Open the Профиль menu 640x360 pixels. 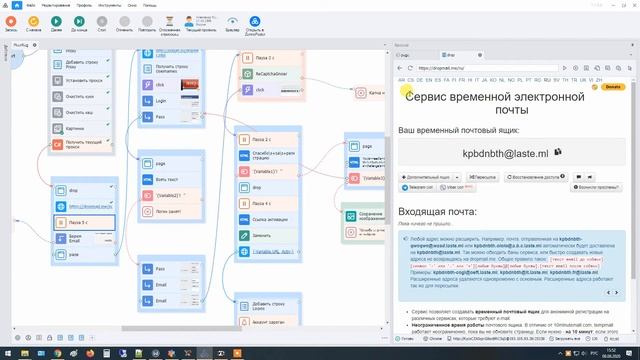tap(84, 5)
